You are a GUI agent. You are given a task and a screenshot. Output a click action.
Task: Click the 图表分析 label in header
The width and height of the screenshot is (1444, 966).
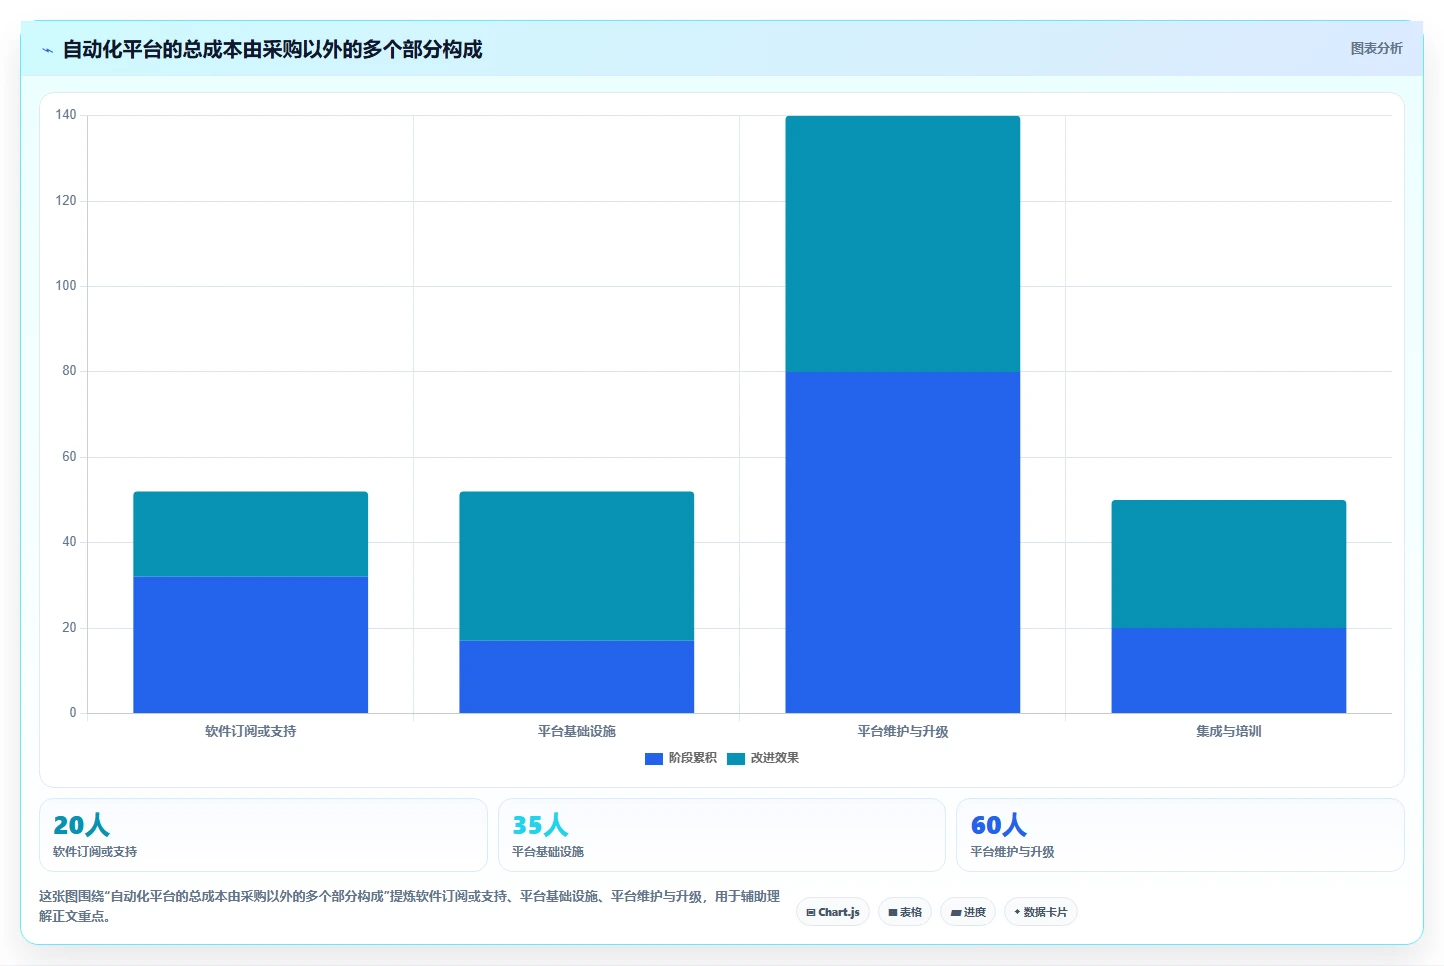point(1376,48)
